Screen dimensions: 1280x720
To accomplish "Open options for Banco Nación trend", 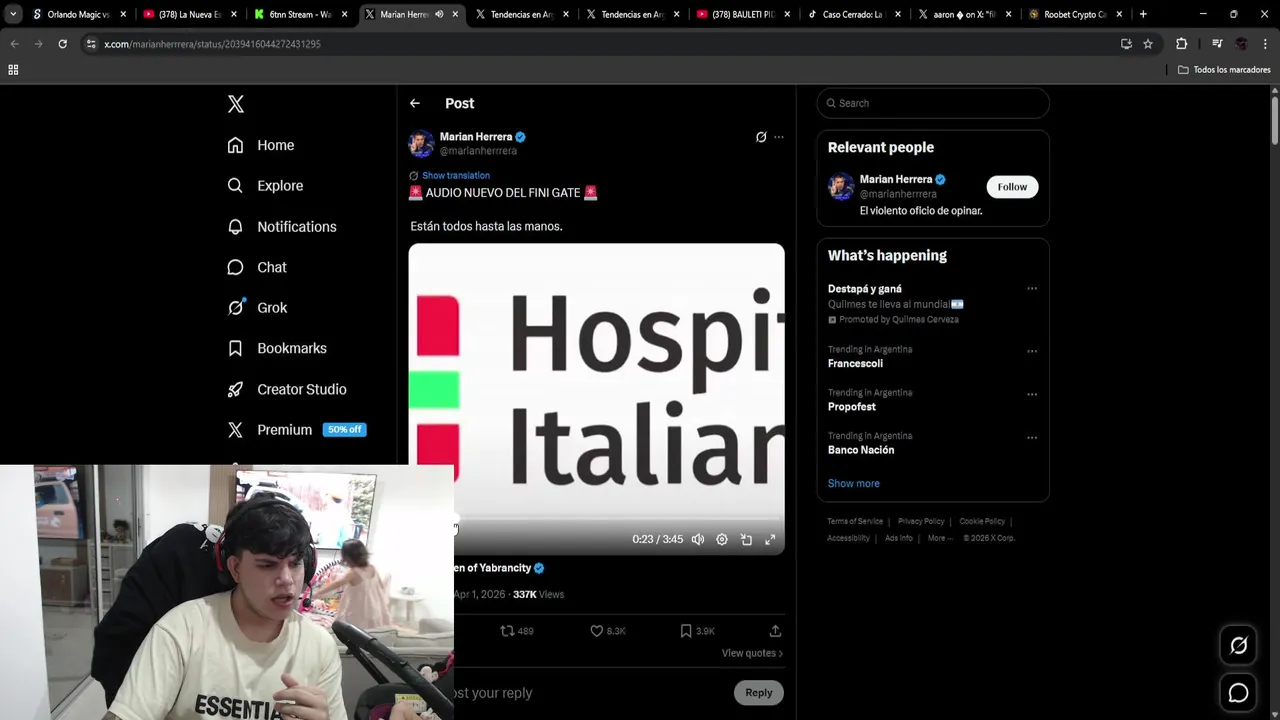I will [x=1032, y=438].
